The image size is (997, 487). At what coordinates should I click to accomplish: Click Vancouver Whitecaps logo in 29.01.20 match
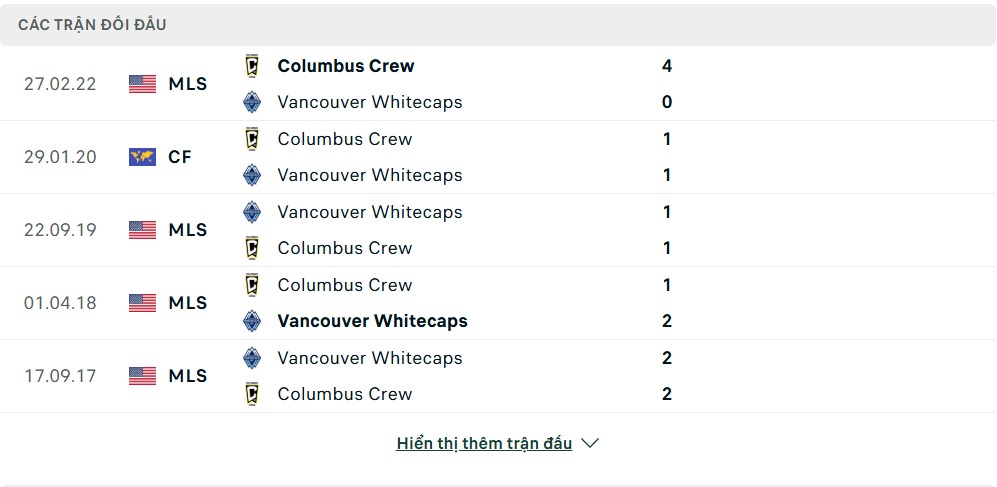(252, 175)
